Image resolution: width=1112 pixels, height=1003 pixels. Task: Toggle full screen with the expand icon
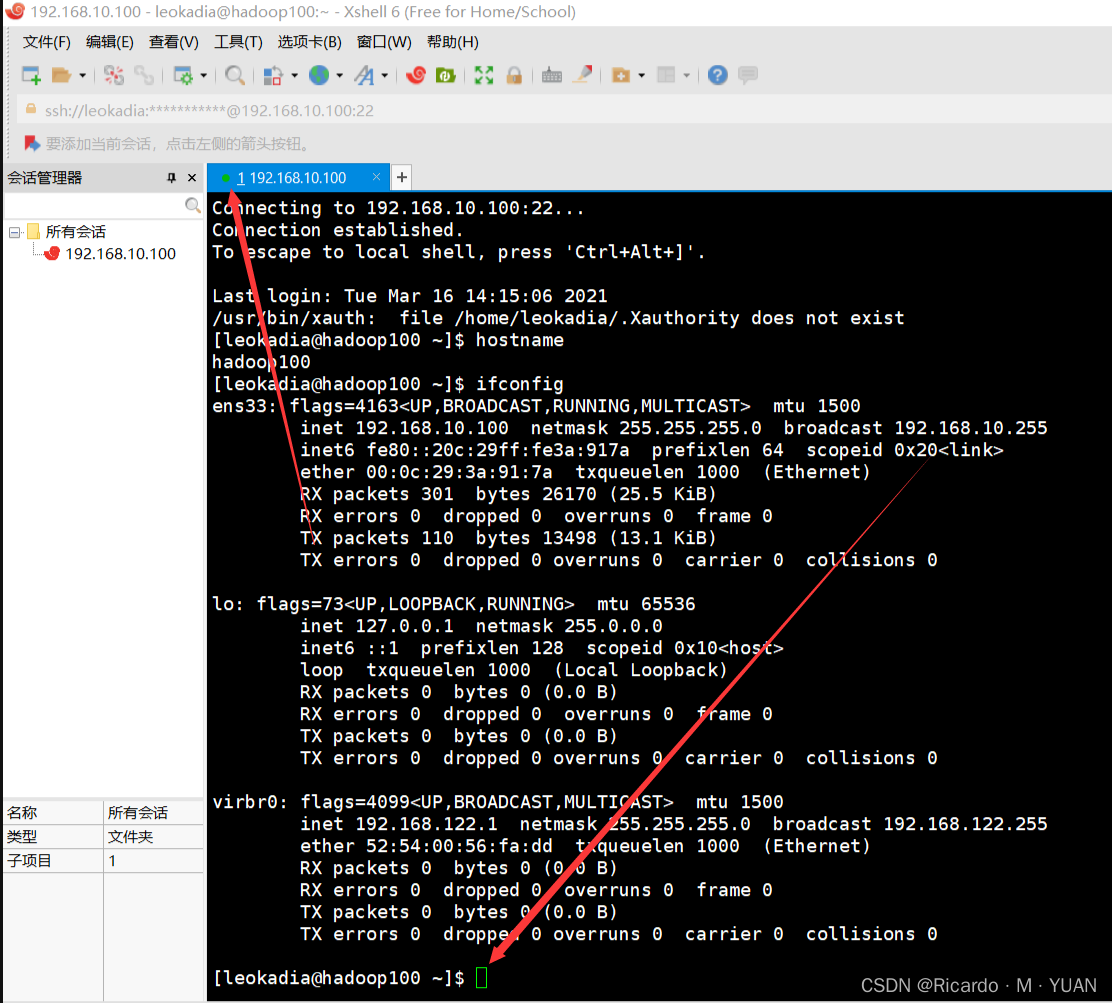tap(483, 75)
